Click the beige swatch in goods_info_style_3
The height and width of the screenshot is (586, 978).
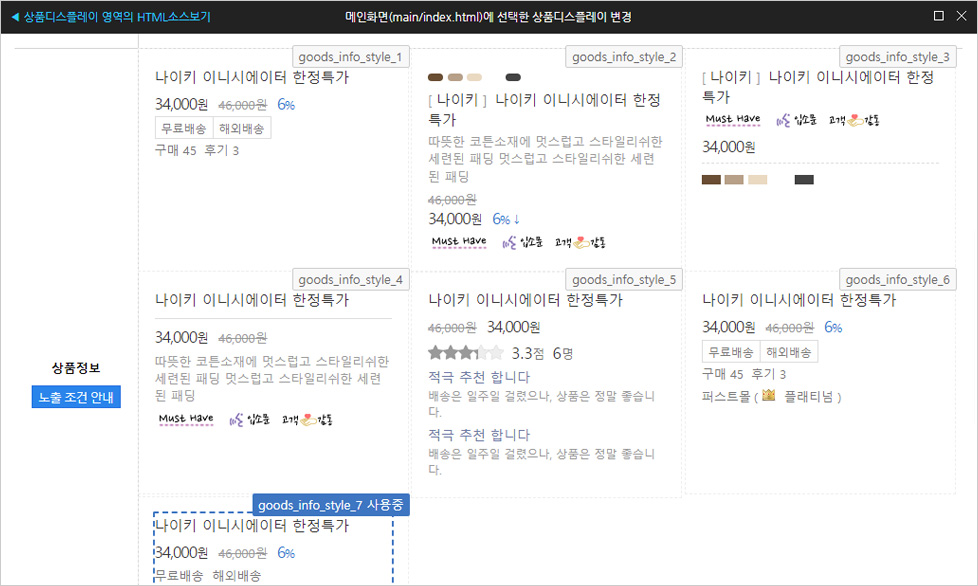[x=757, y=180]
